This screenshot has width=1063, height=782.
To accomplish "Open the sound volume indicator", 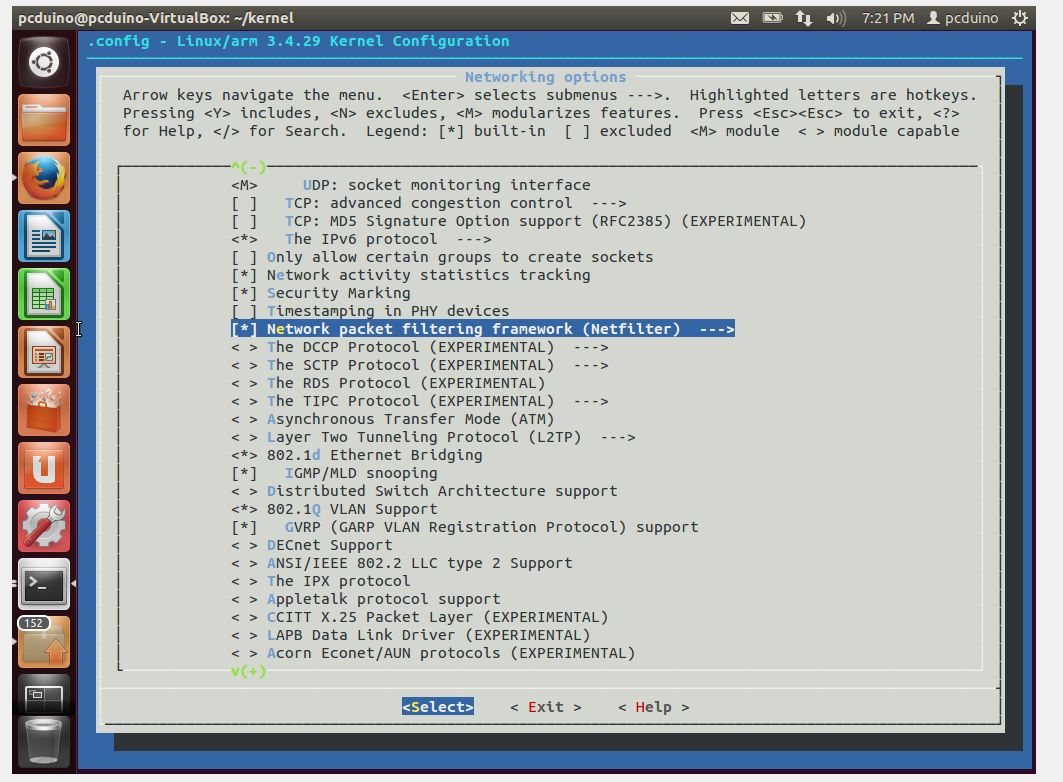I will pos(836,18).
